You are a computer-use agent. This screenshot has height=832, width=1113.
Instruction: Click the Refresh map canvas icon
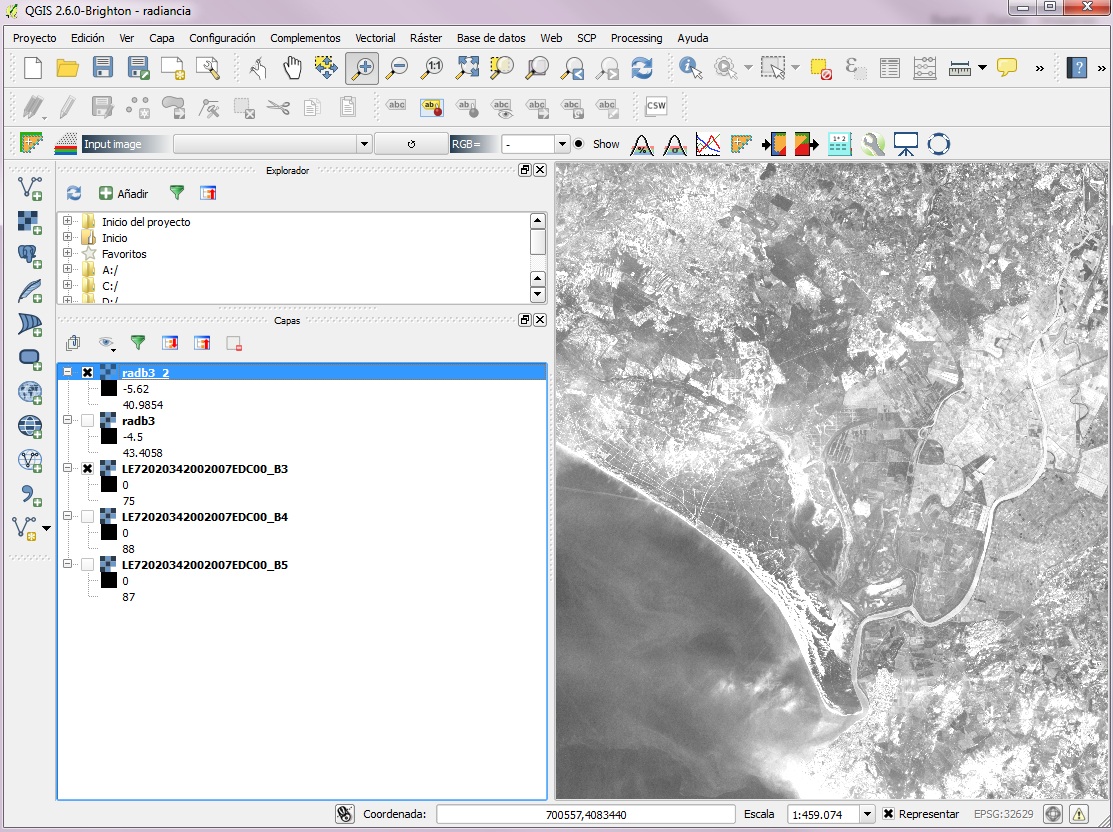point(642,68)
